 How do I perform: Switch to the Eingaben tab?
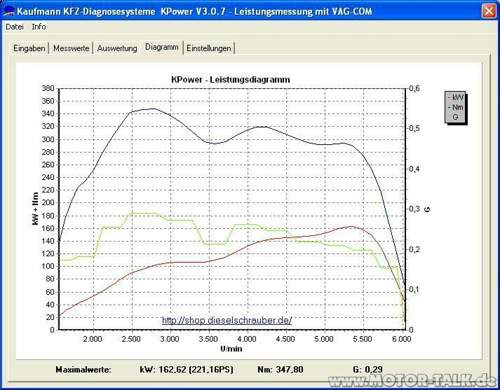[x=29, y=48]
